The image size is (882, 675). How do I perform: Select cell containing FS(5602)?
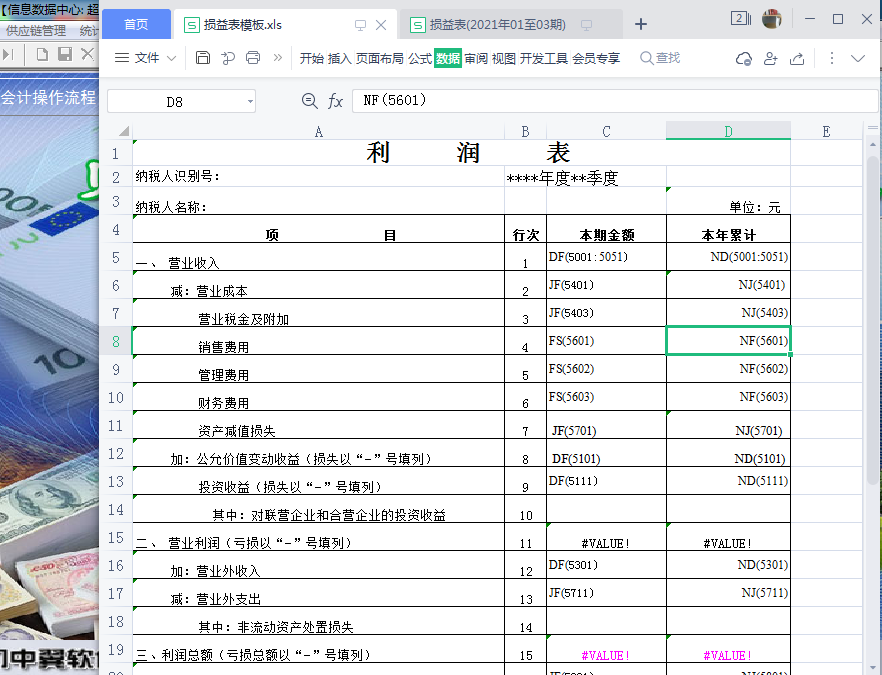click(606, 369)
